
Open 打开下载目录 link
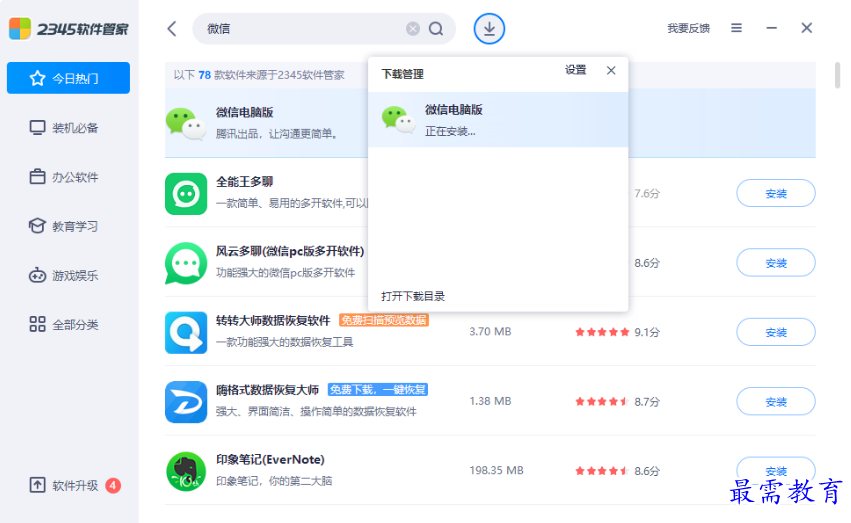point(413,296)
